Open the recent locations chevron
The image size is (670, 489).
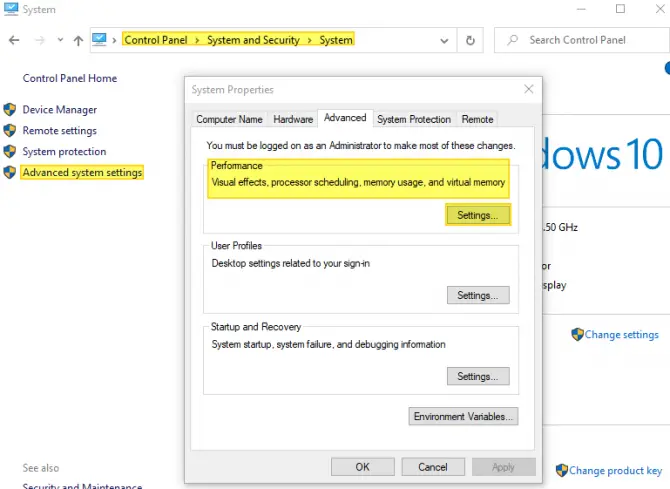pos(60,40)
